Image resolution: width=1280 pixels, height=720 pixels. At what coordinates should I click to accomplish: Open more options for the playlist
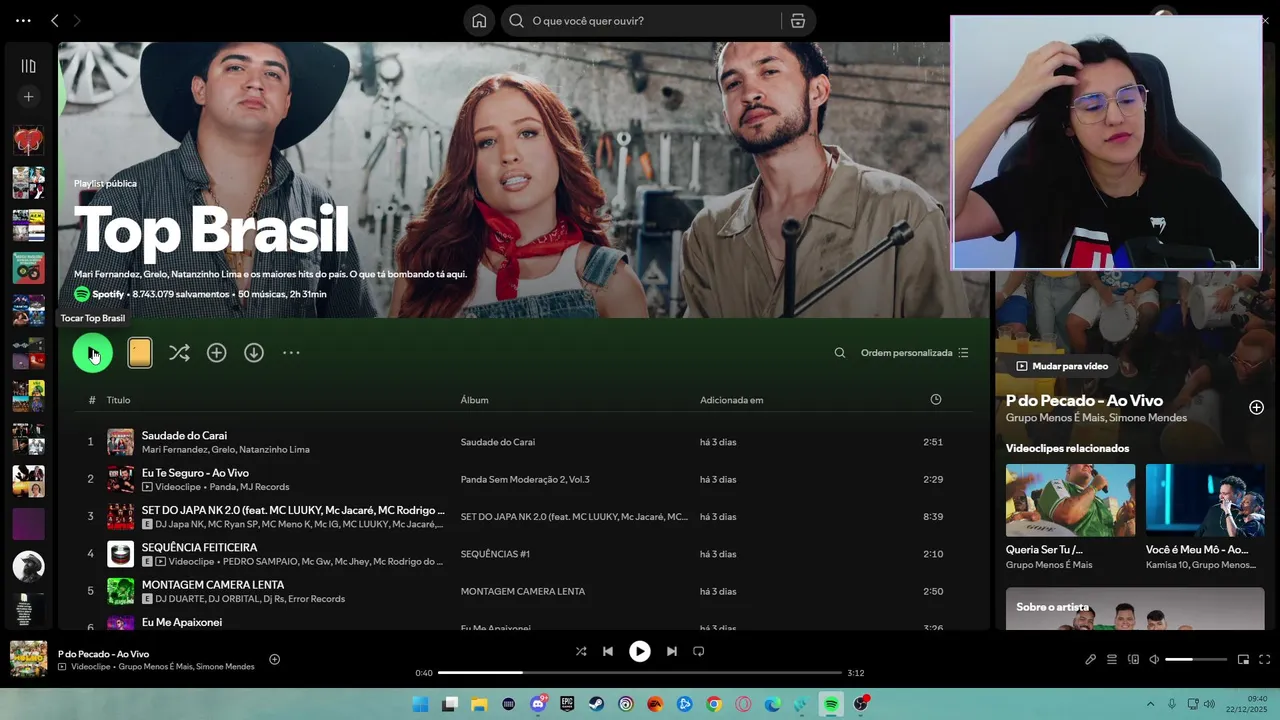tap(291, 353)
